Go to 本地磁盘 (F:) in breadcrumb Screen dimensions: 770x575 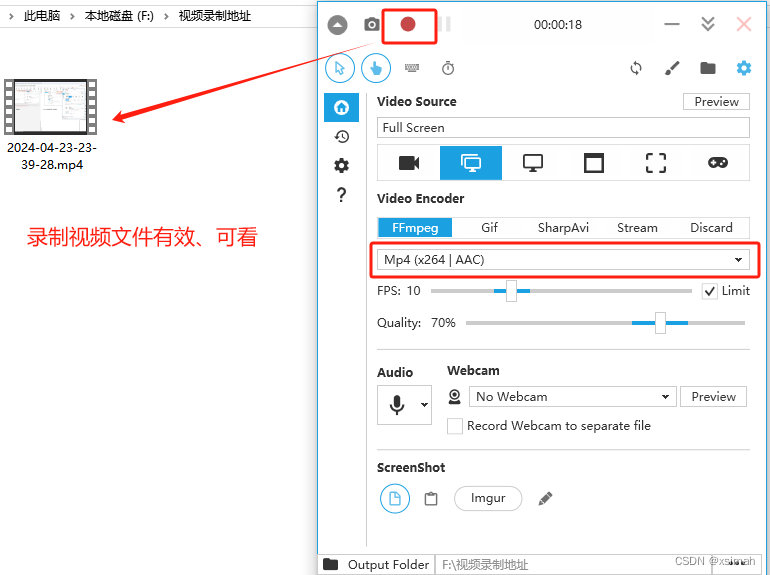tap(119, 16)
